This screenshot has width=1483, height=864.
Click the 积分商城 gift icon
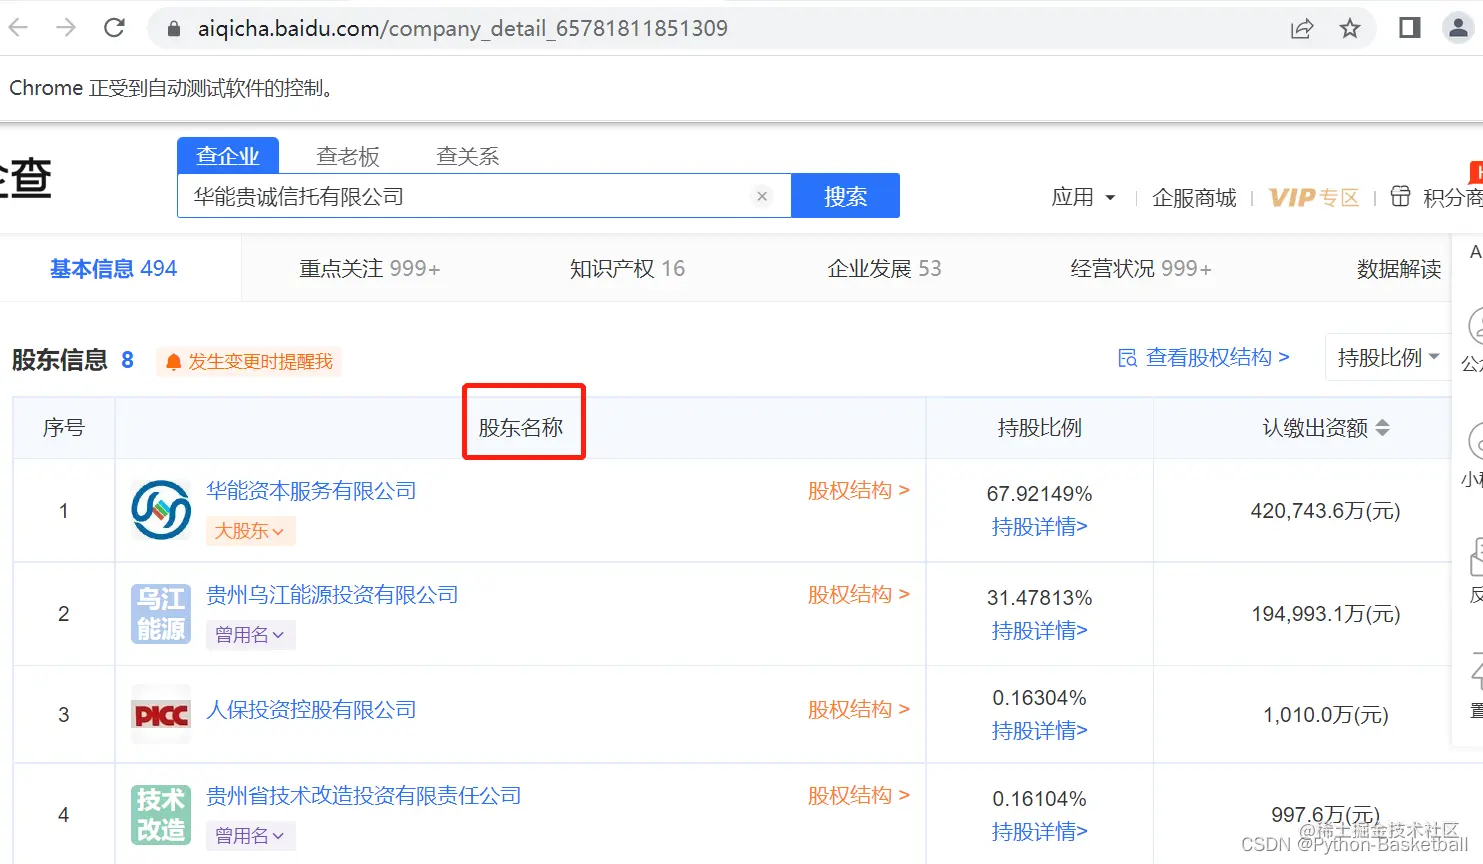[x=1400, y=196]
